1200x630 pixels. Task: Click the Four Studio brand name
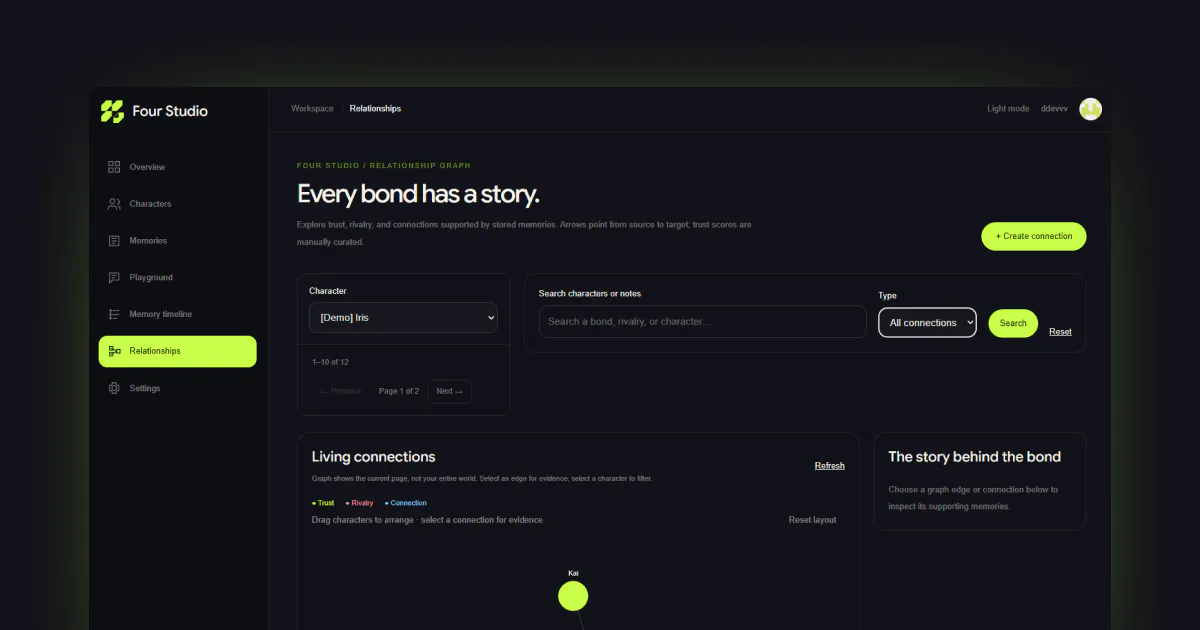170,111
